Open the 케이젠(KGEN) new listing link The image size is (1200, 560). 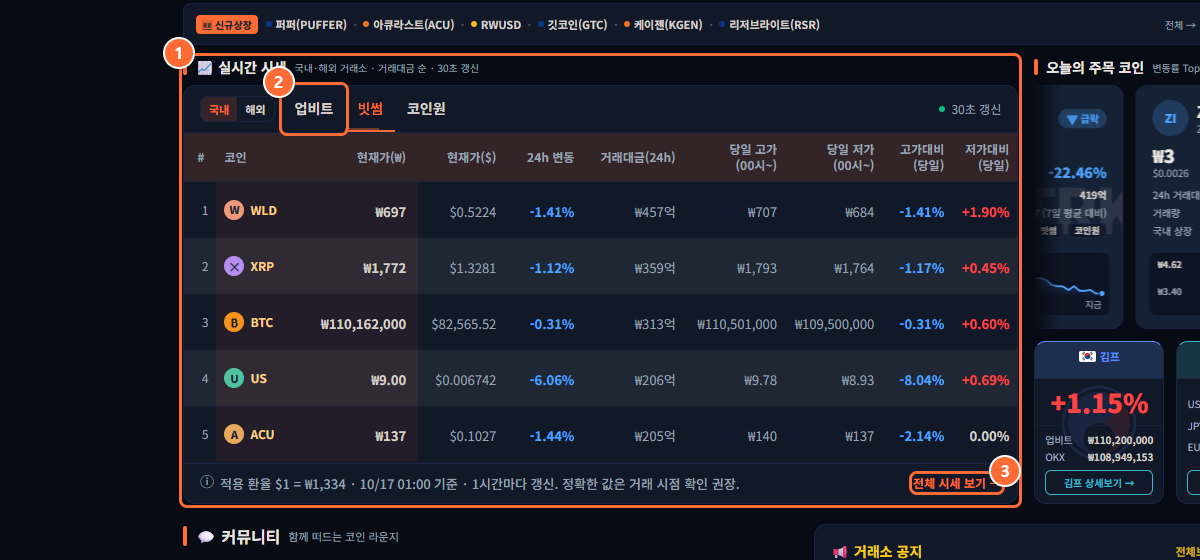(x=662, y=24)
